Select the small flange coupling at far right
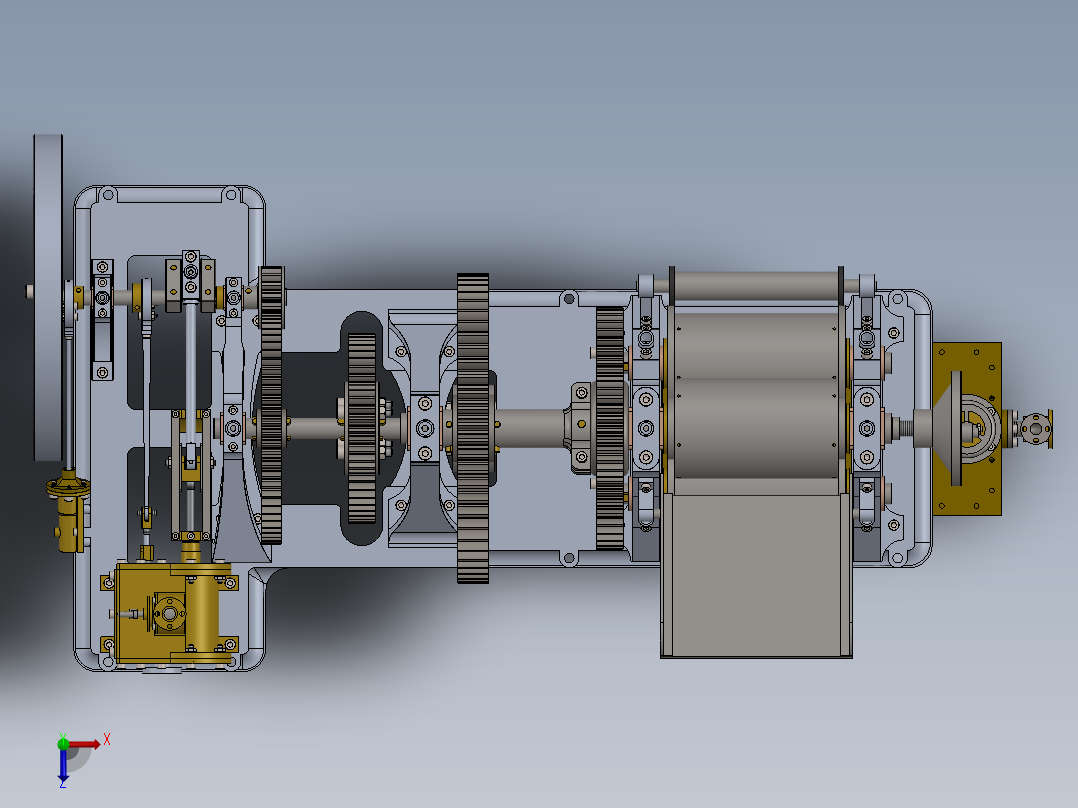The height and width of the screenshot is (808, 1078). (1035, 428)
